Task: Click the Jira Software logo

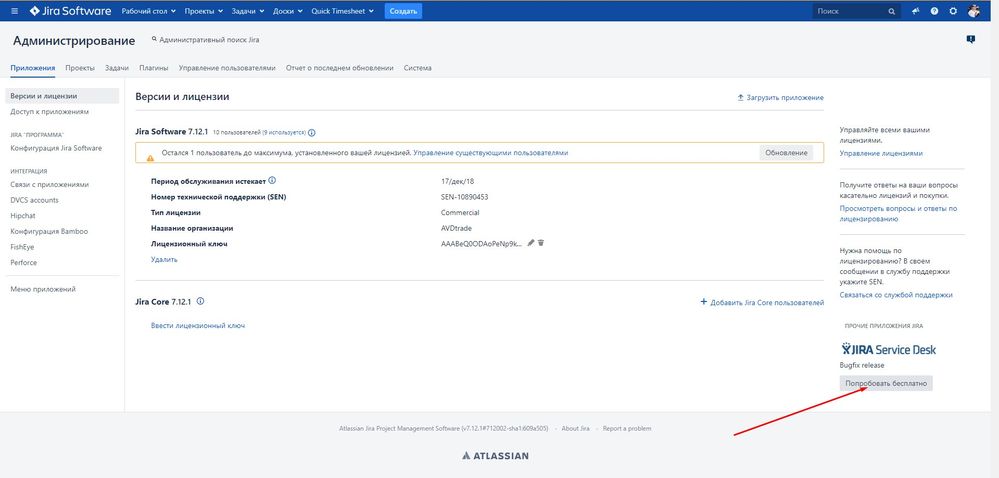Action: pos(70,11)
